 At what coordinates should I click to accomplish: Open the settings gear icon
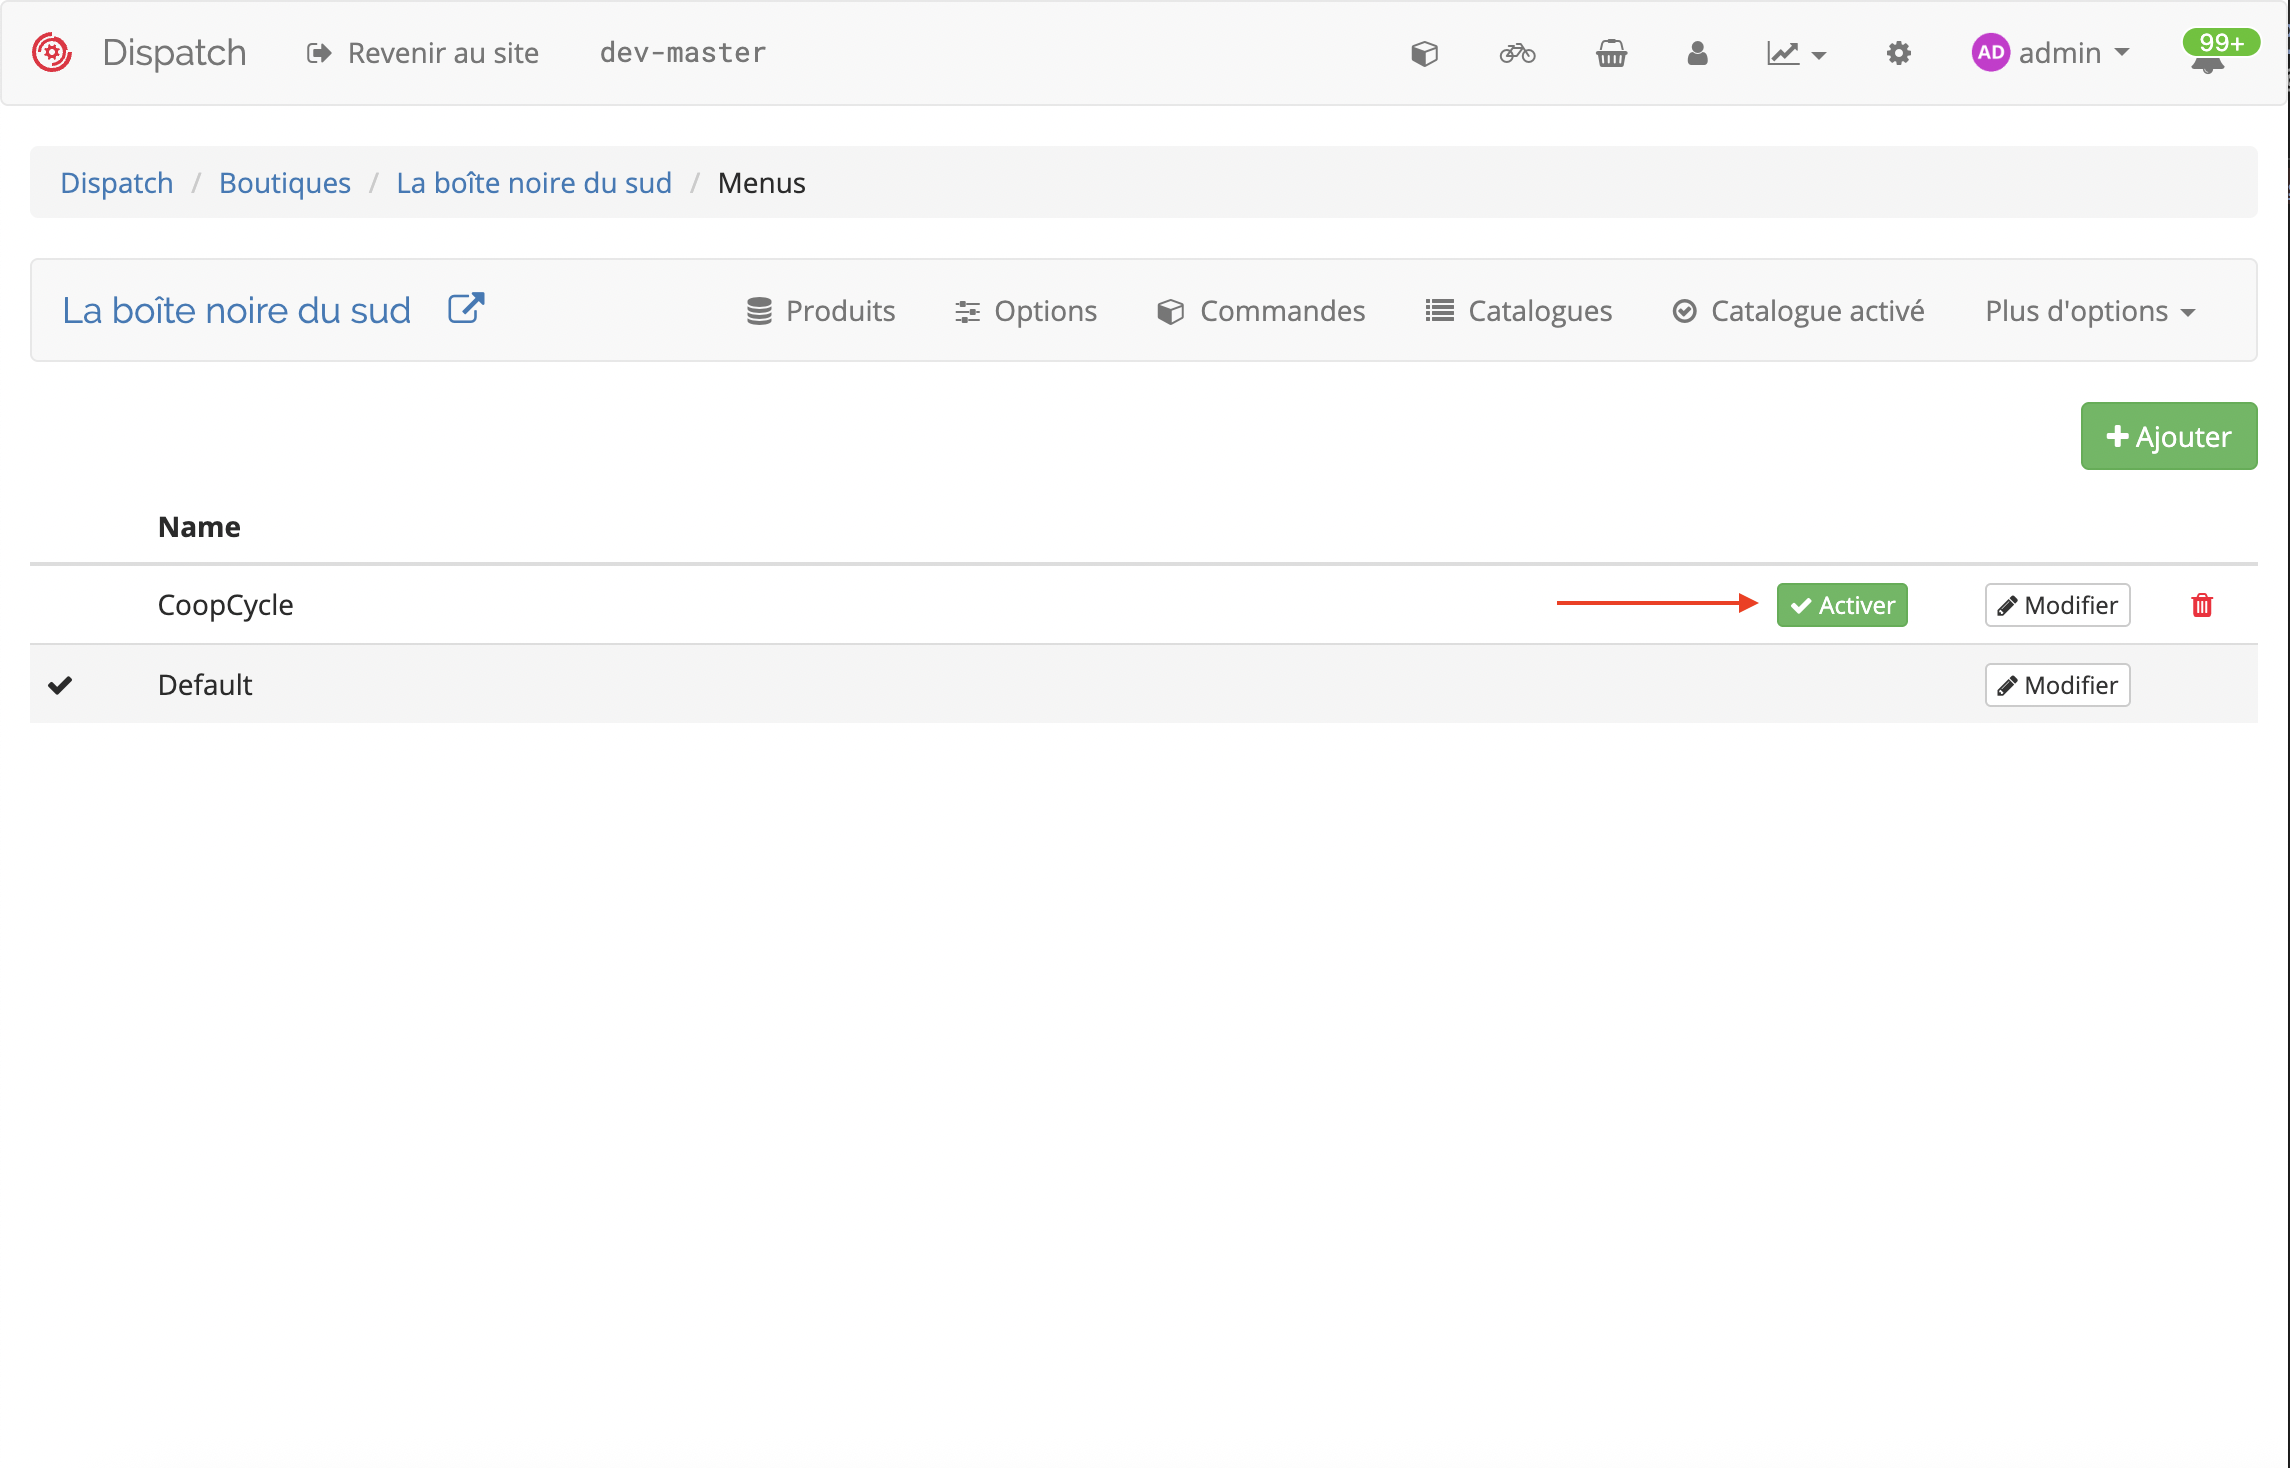pyautogui.click(x=1898, y=53)
